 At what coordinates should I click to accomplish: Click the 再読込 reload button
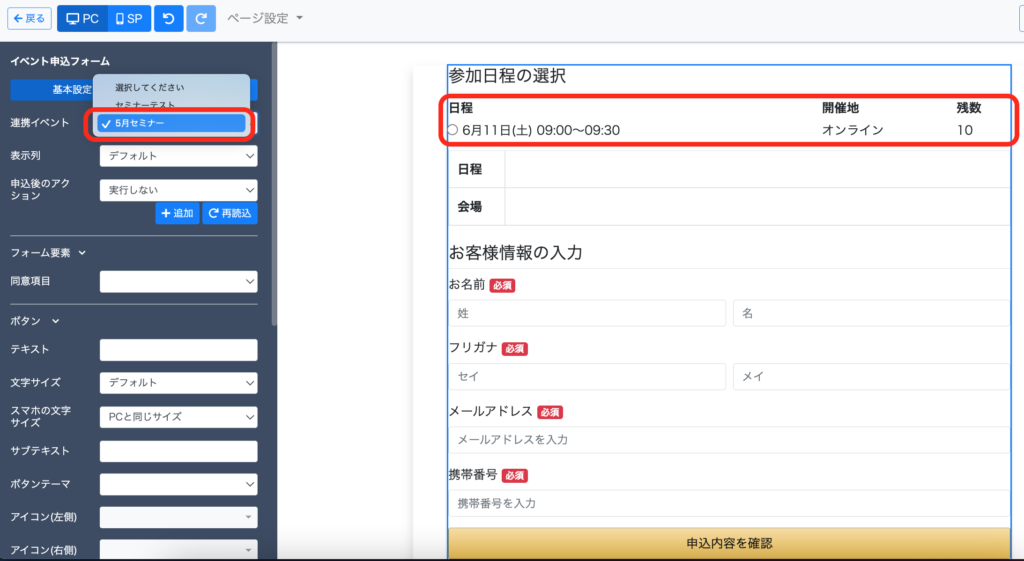tap(230, 213)
